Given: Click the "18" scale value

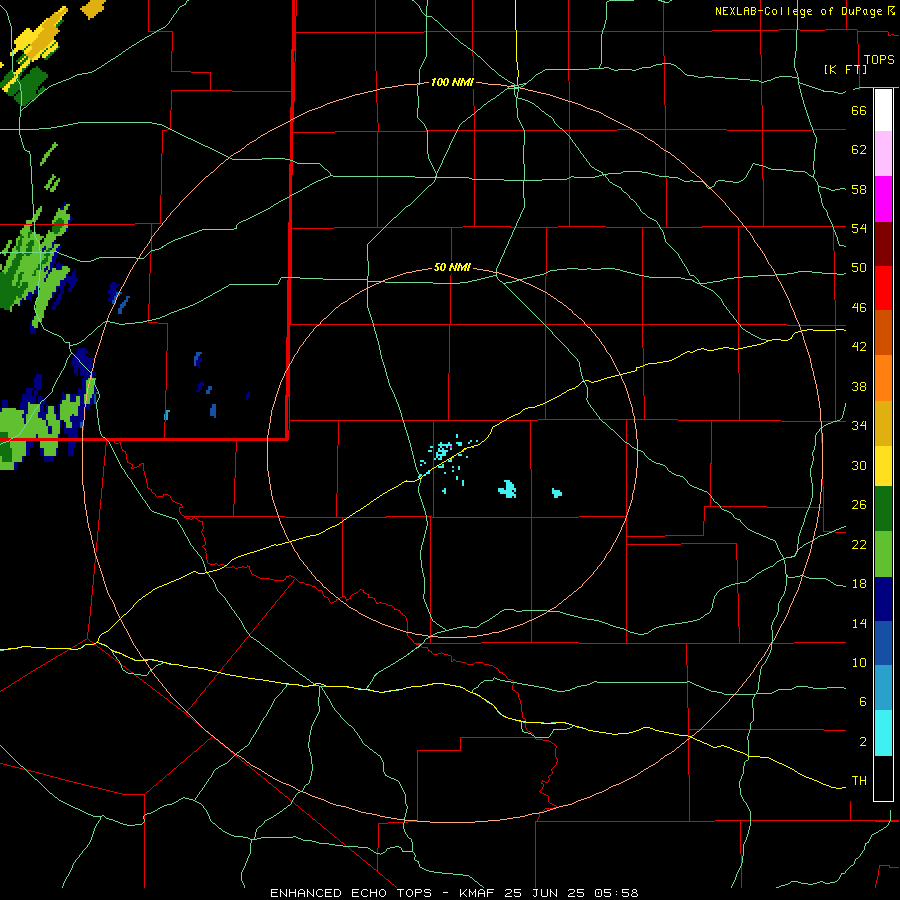Looking at the screenshot, I should tap(859, 584).
